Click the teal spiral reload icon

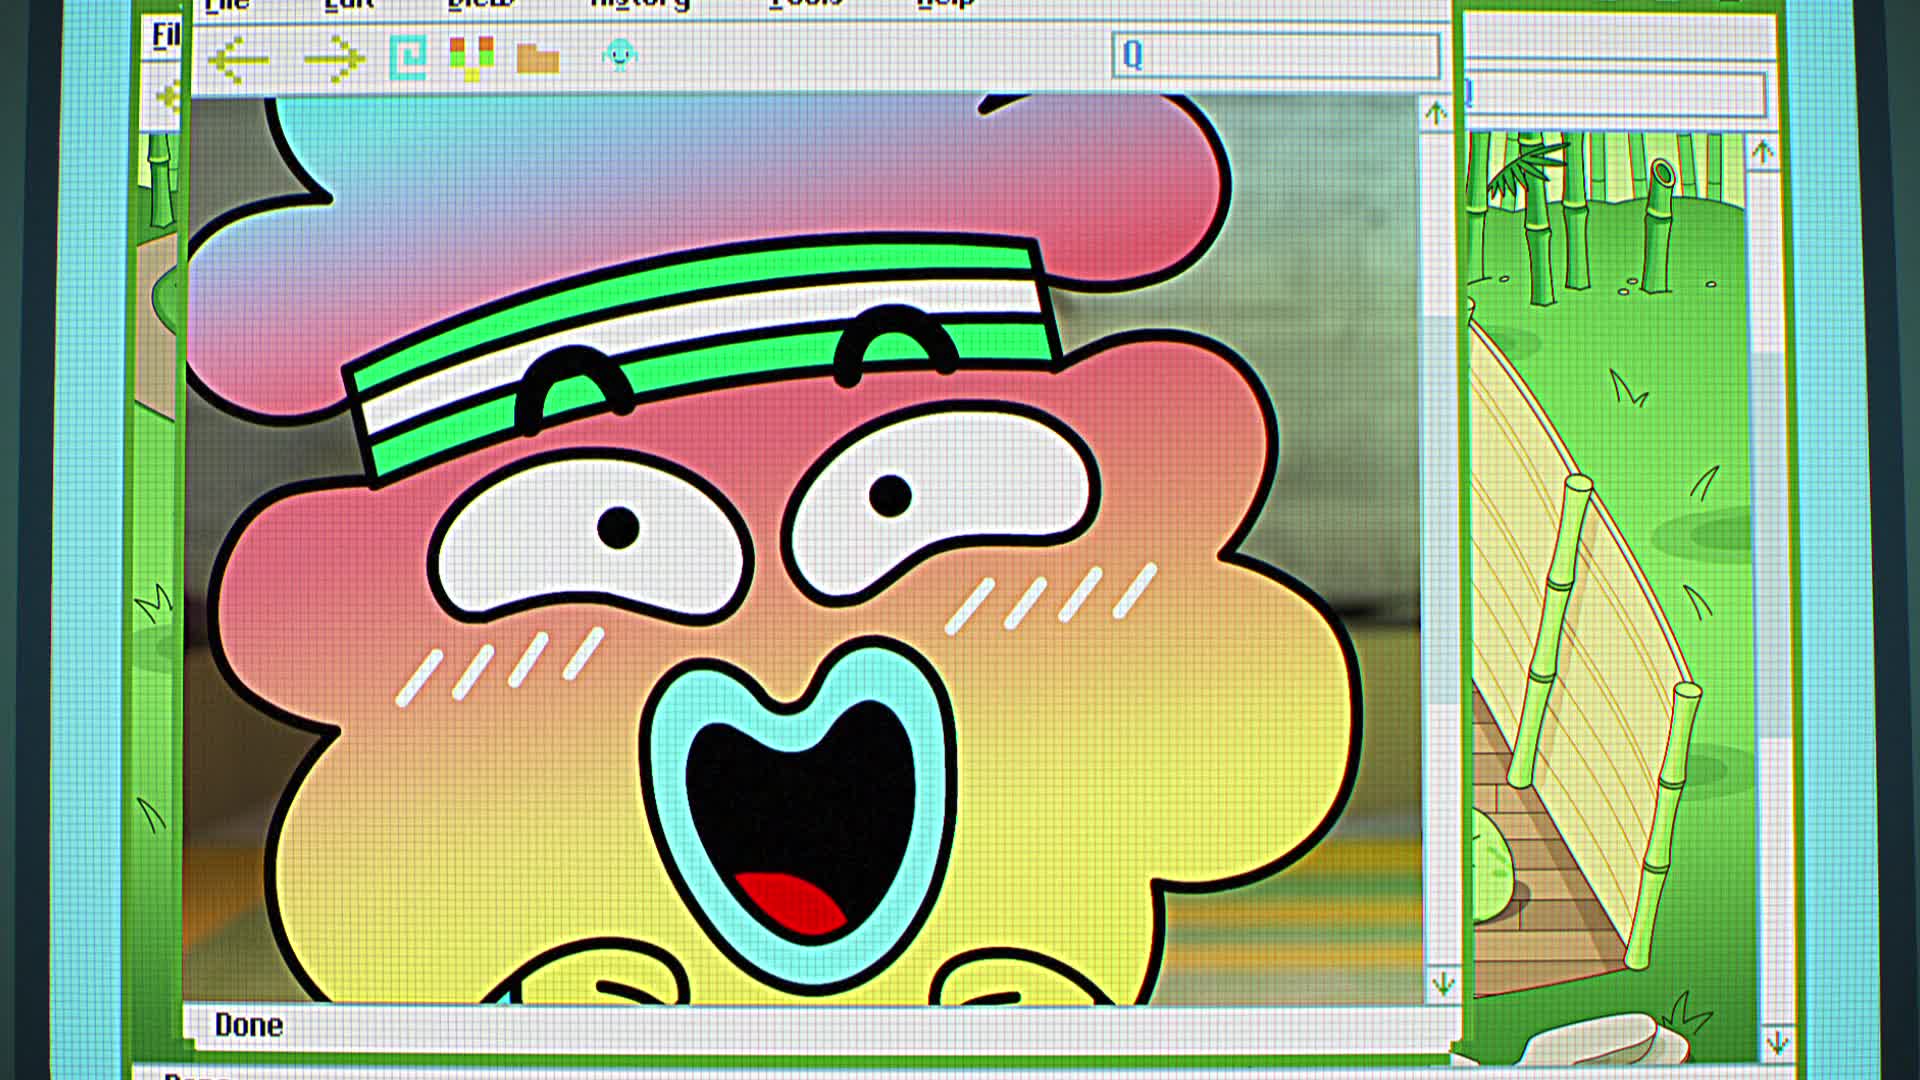pyautogui.click(x=408, y=57)
